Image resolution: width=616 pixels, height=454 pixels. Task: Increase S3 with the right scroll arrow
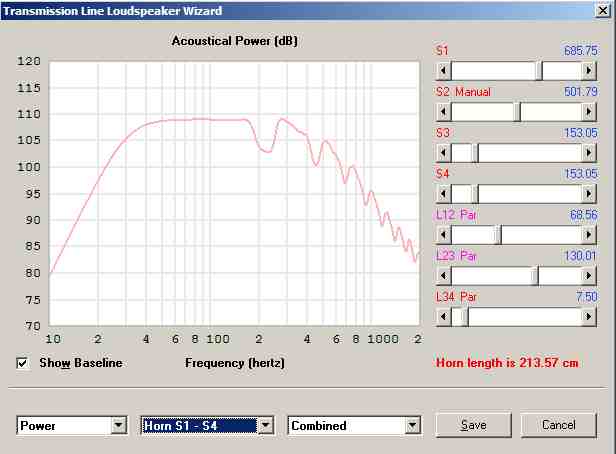588,153
